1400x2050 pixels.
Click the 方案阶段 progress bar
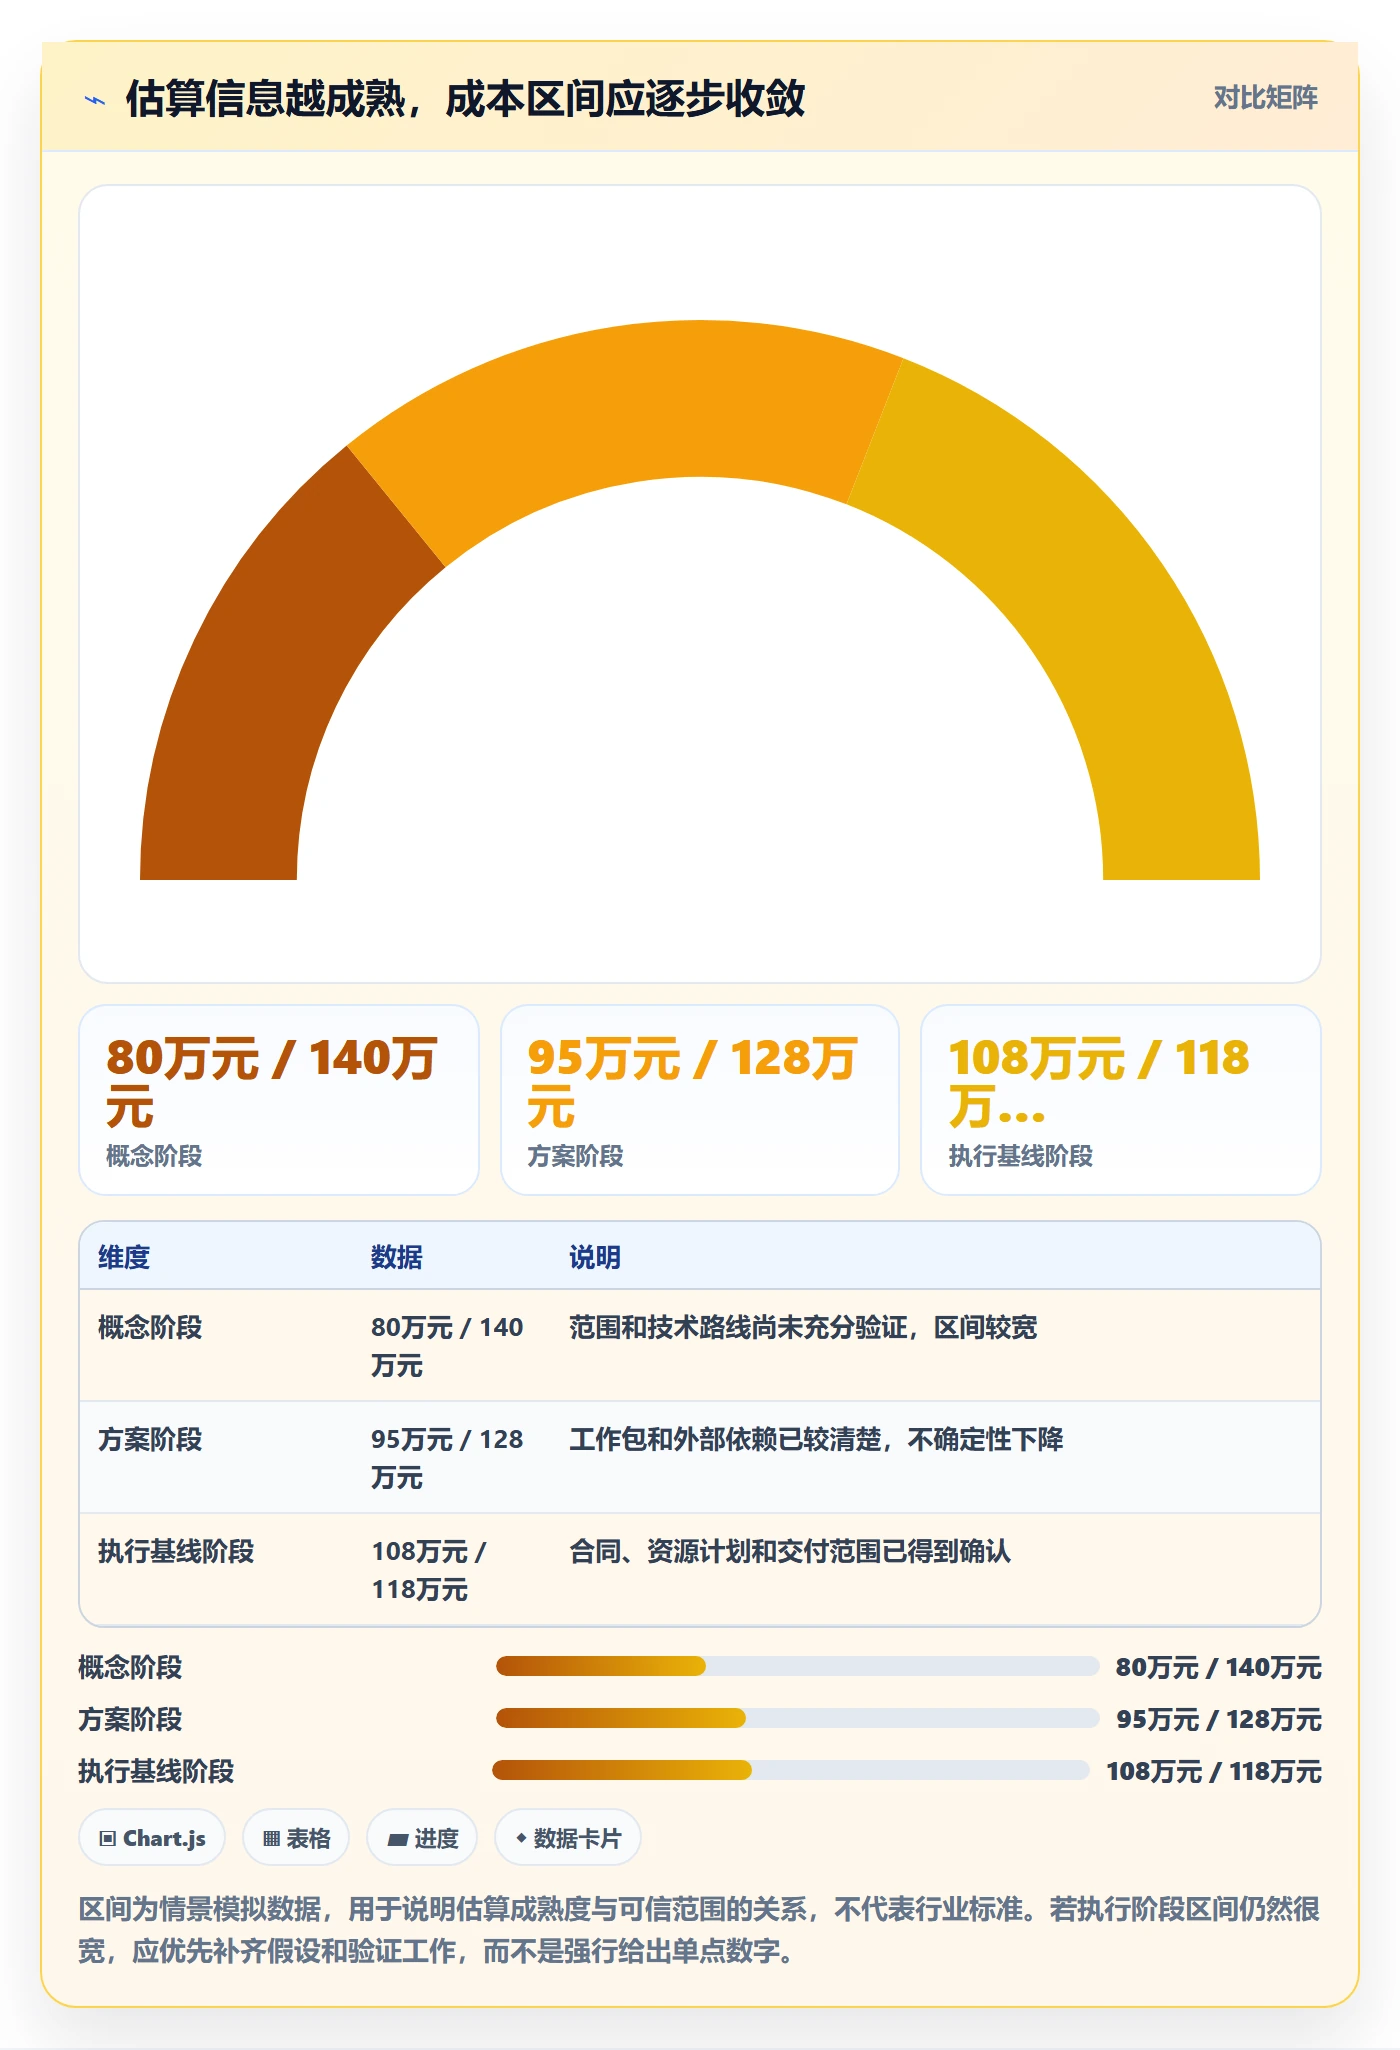pyautogui.click(x=797, y=1718)
